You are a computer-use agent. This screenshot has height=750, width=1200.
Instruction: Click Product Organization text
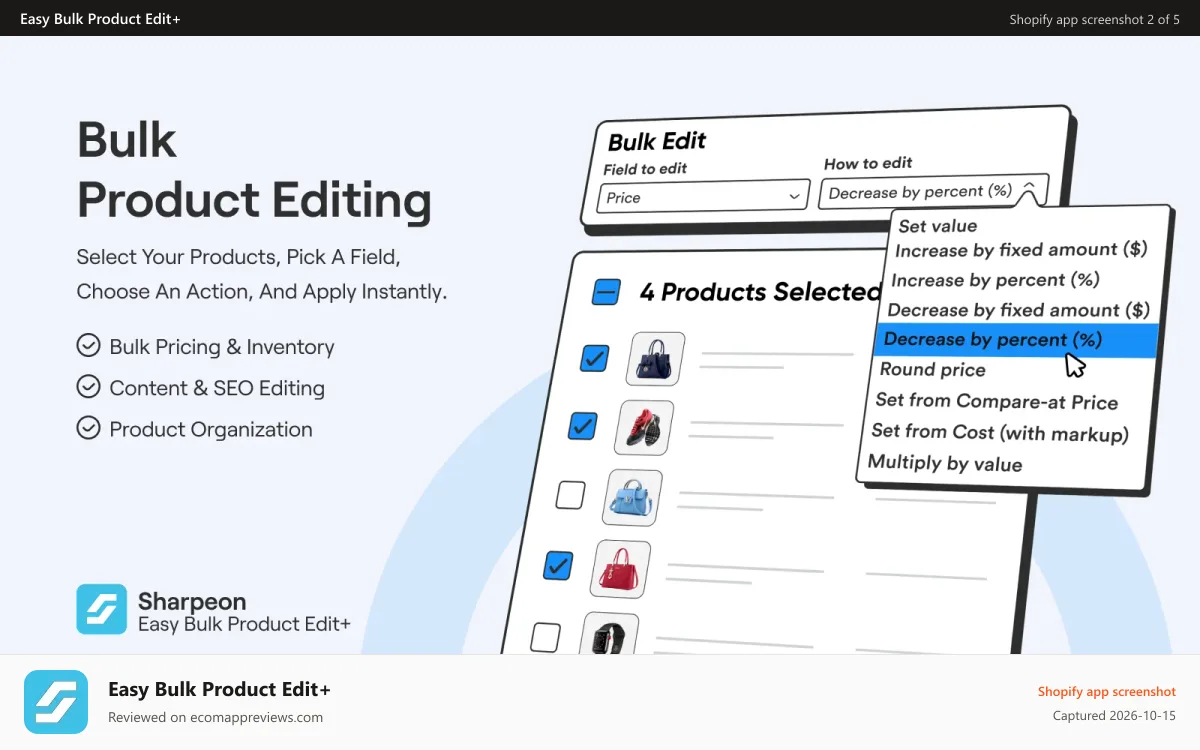pos(211,429)
